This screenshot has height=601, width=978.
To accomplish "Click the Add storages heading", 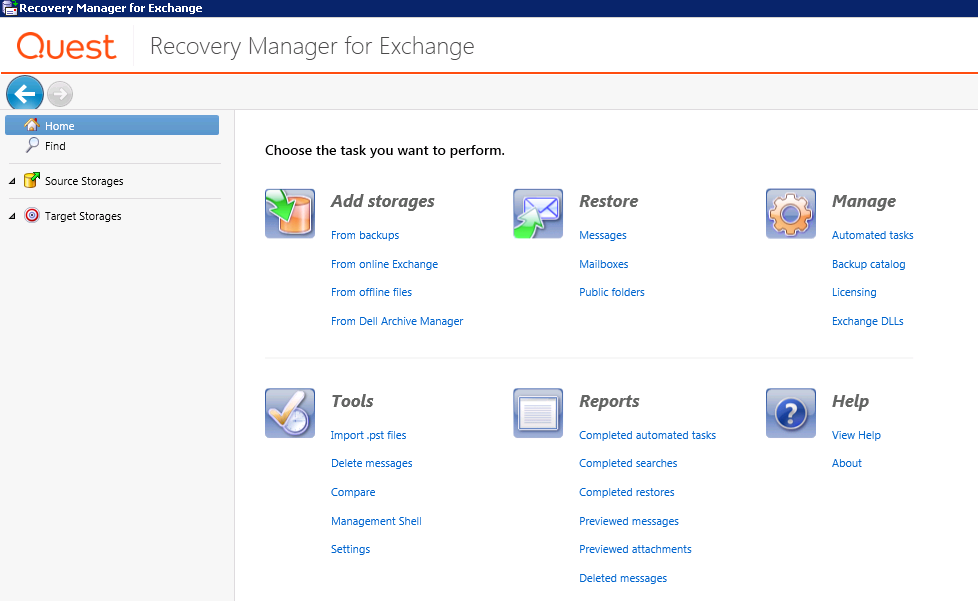I will (x=382, y=201).
